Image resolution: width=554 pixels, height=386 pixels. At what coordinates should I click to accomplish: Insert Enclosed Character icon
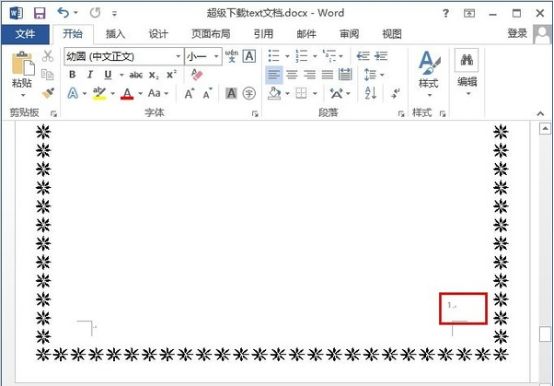(249, 94)
